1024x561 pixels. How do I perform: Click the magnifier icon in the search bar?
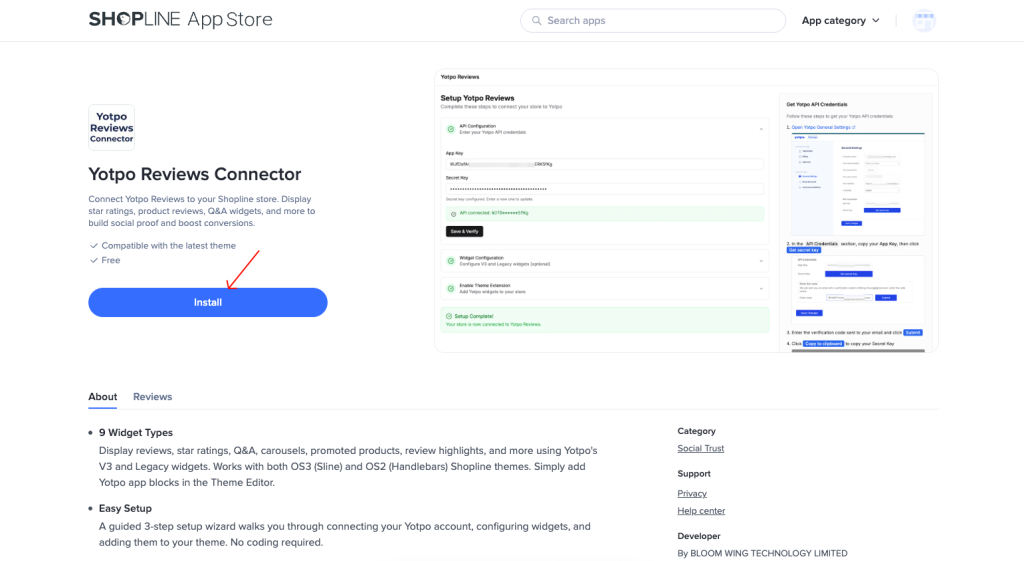[x=537, y=21]
